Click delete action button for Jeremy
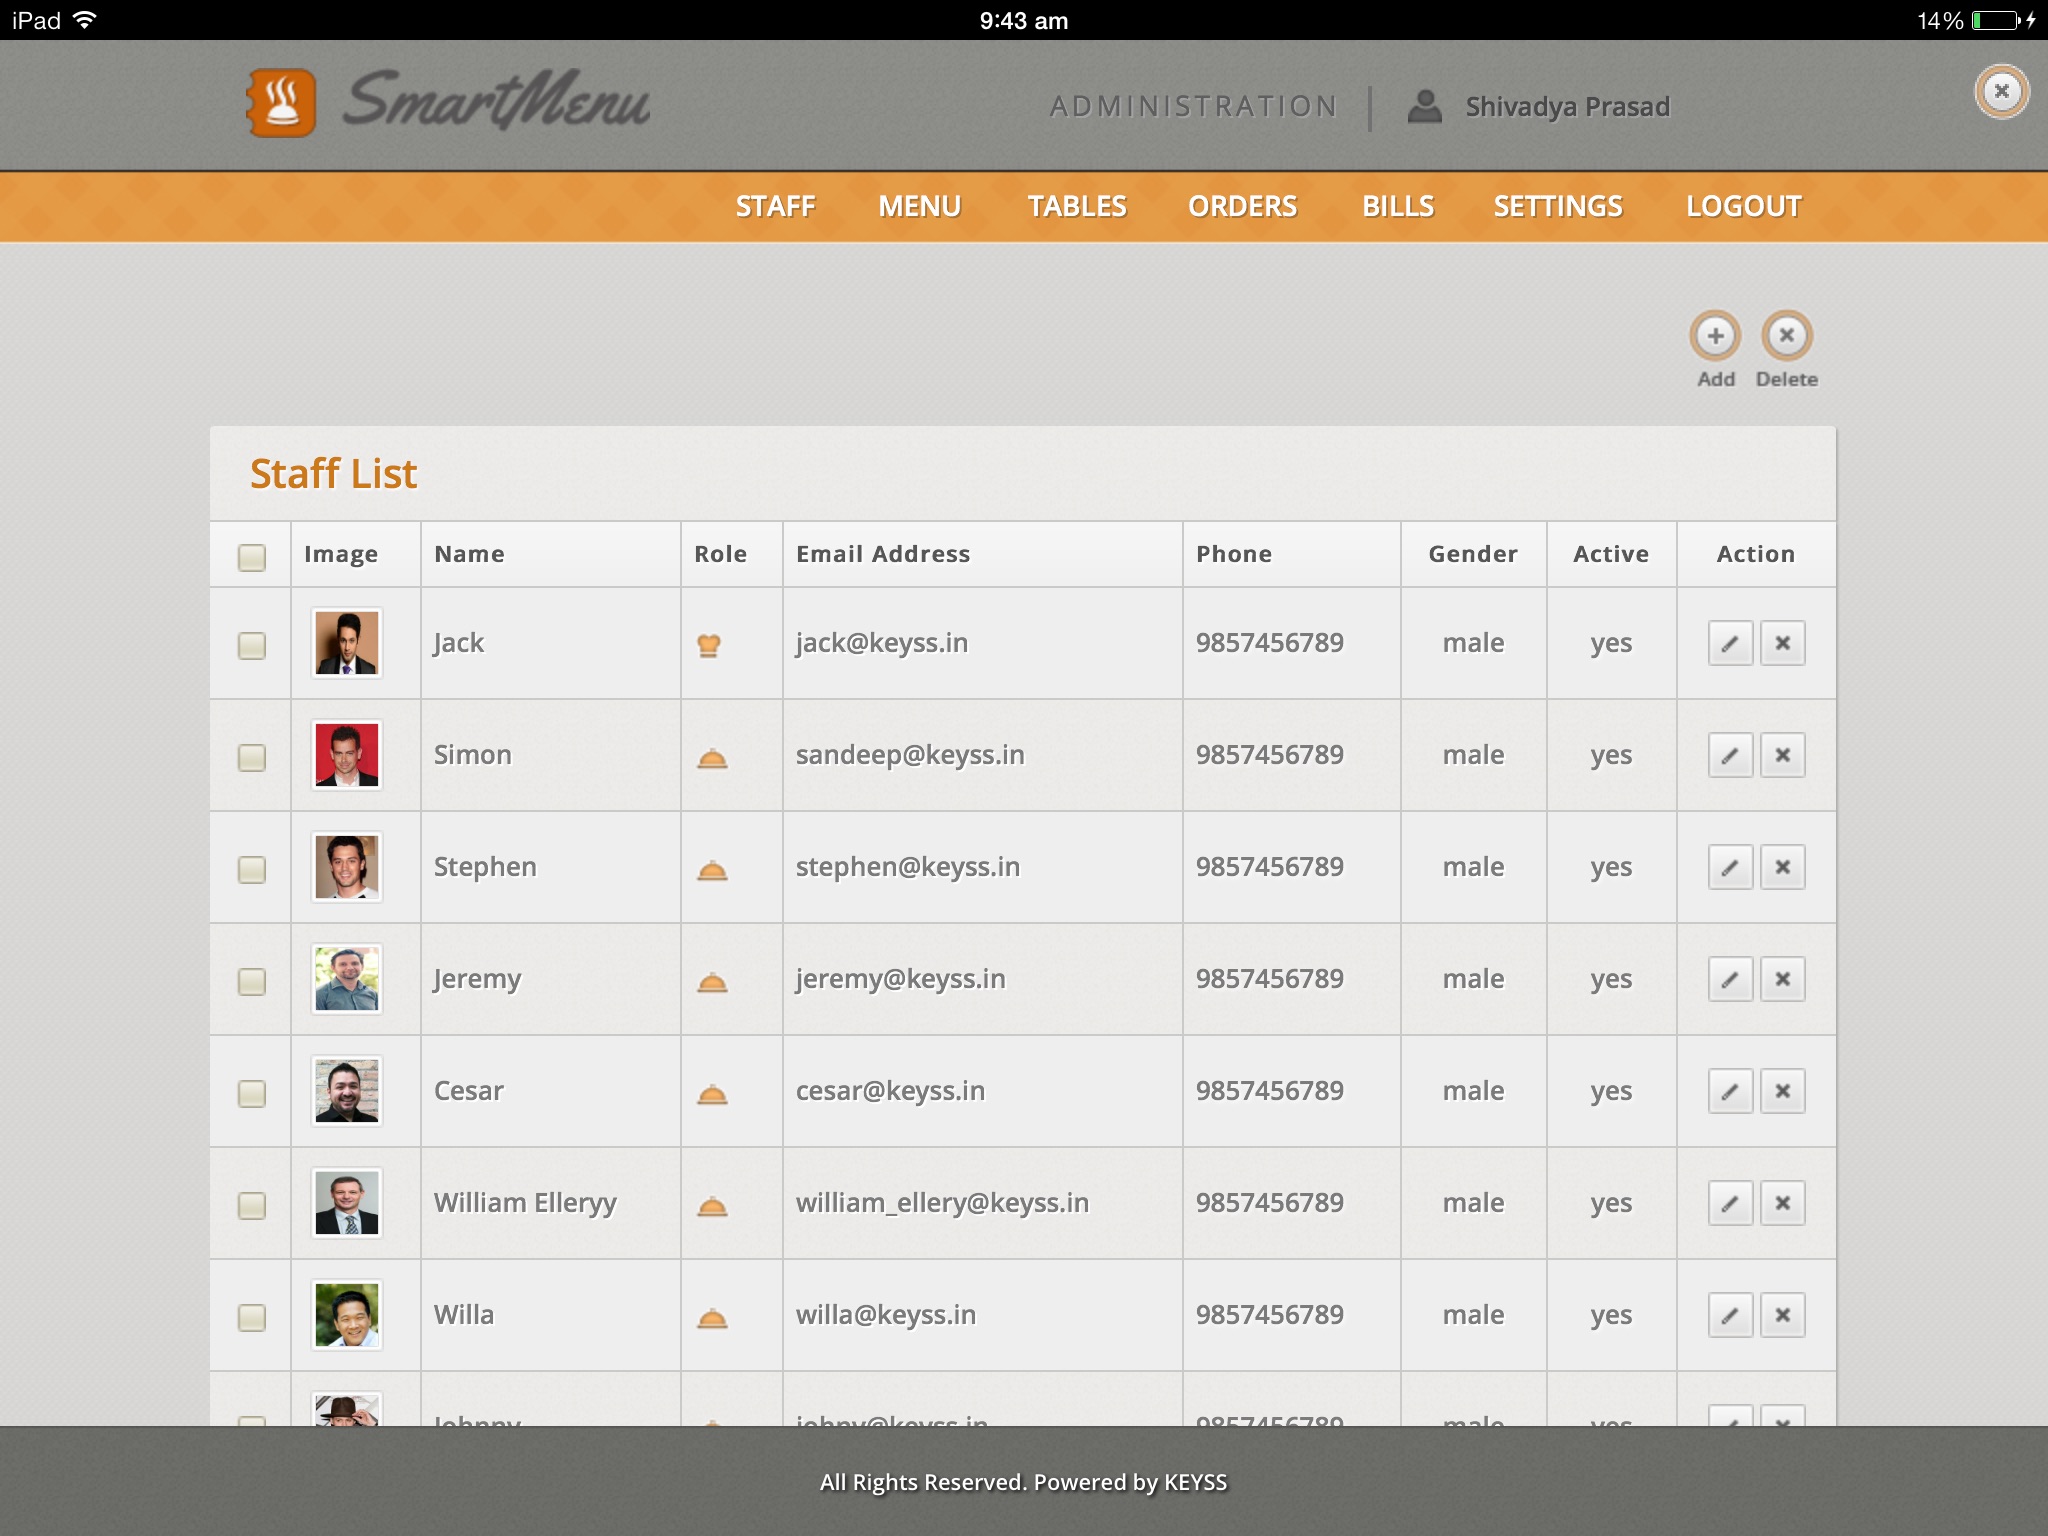2048x1536 pixels. tap(1782, 978)
